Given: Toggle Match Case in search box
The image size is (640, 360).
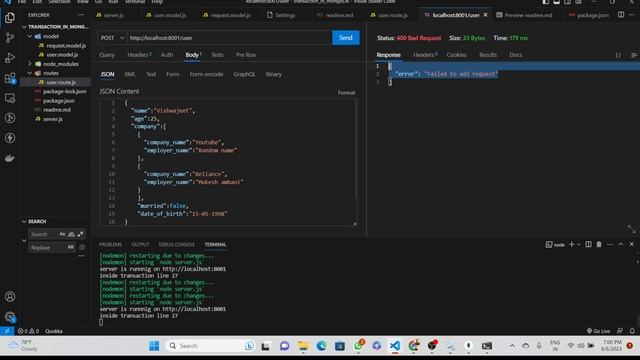Looking at the screenshot, I should [x=62, y=234].
